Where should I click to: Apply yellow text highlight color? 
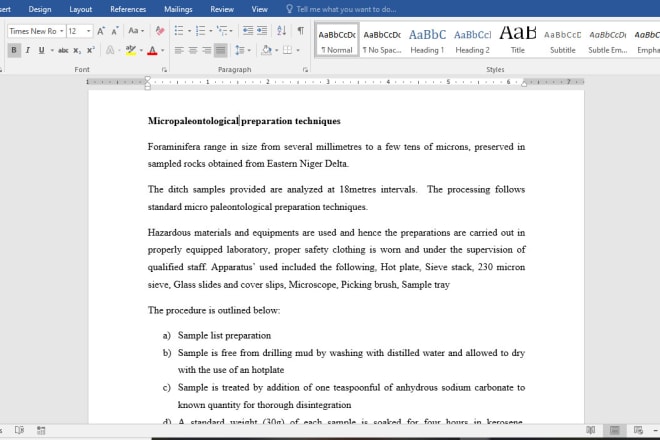(130, 51)
